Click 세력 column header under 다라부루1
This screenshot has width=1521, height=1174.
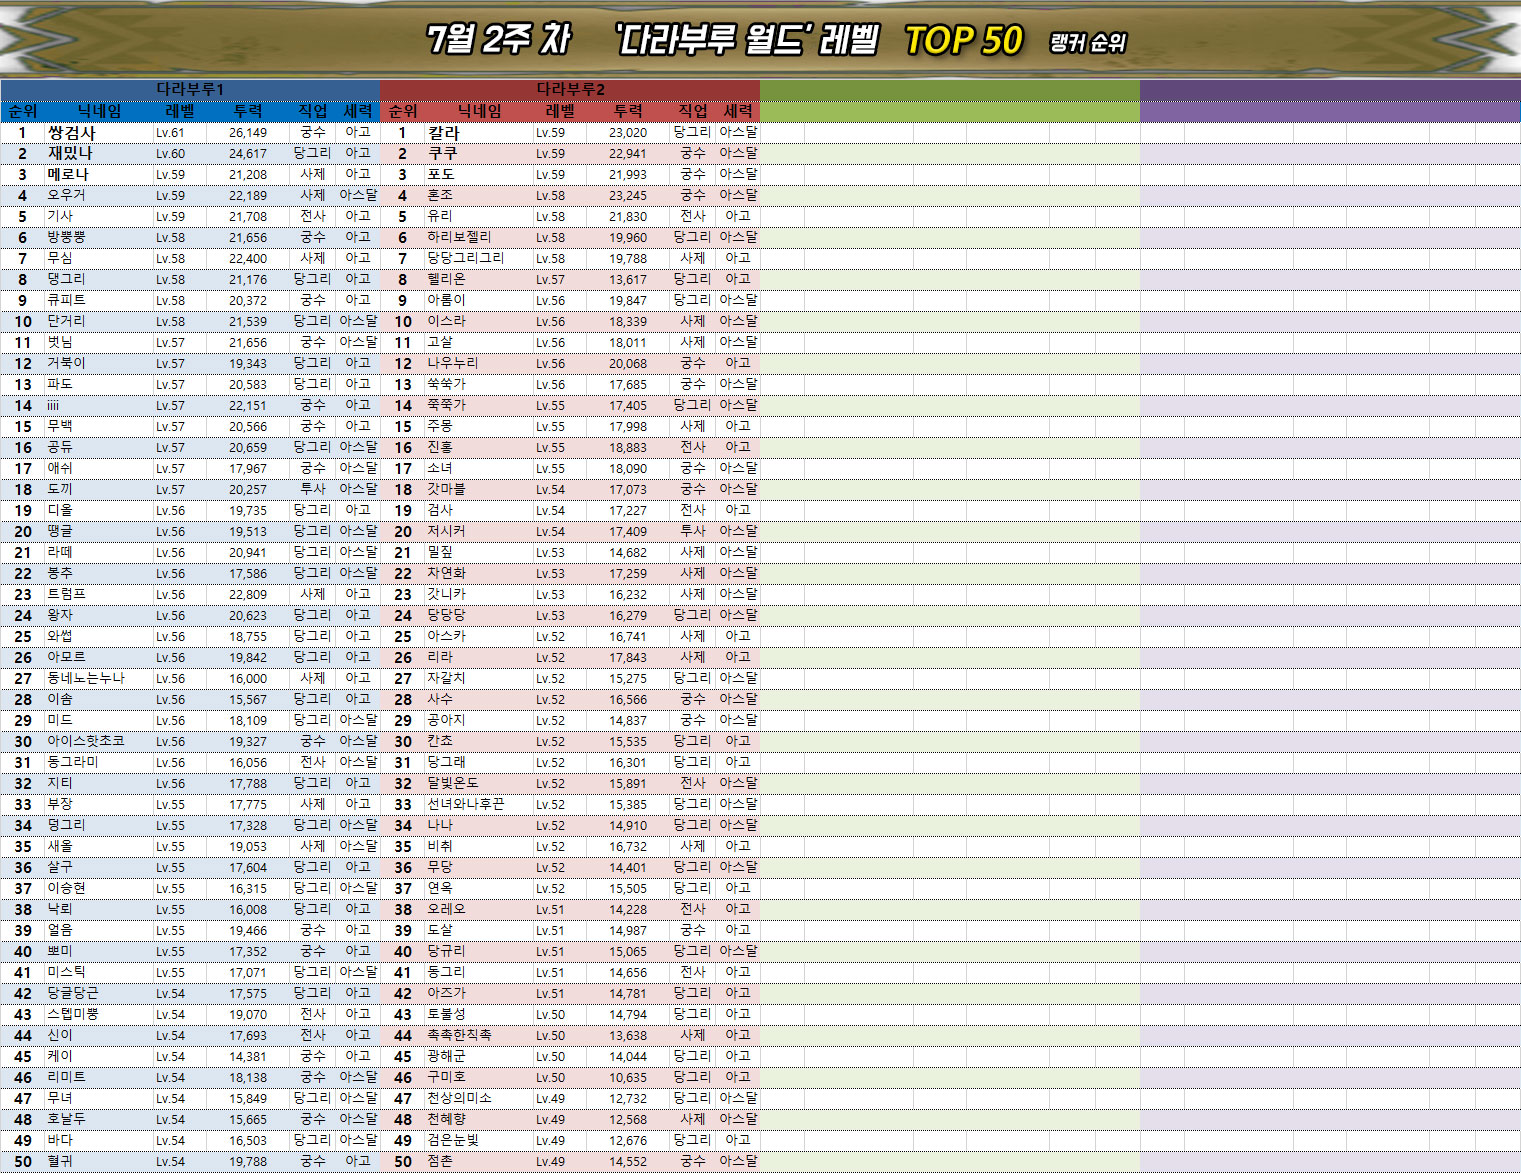[x=357, y=111]
